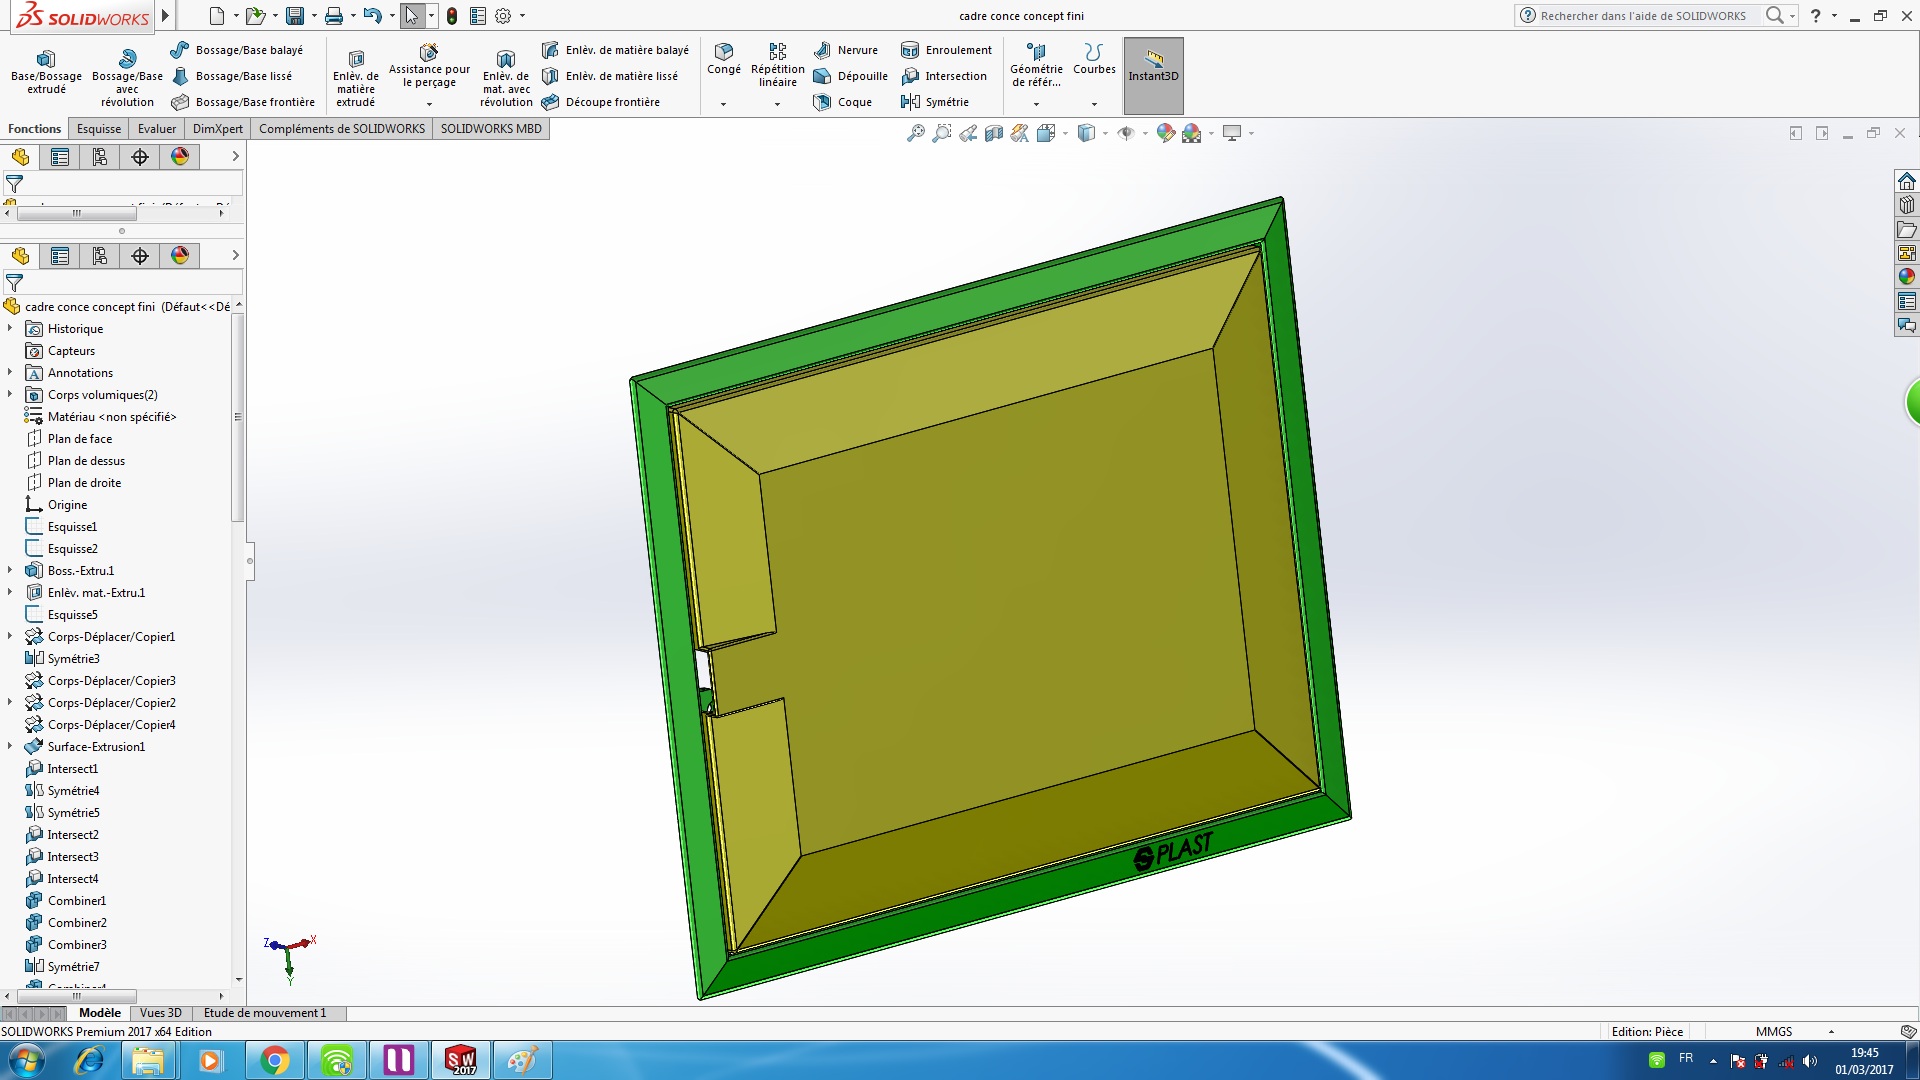
Task: Select the Surface-Extrusion1 feature in tree
Action: [96, 747]
